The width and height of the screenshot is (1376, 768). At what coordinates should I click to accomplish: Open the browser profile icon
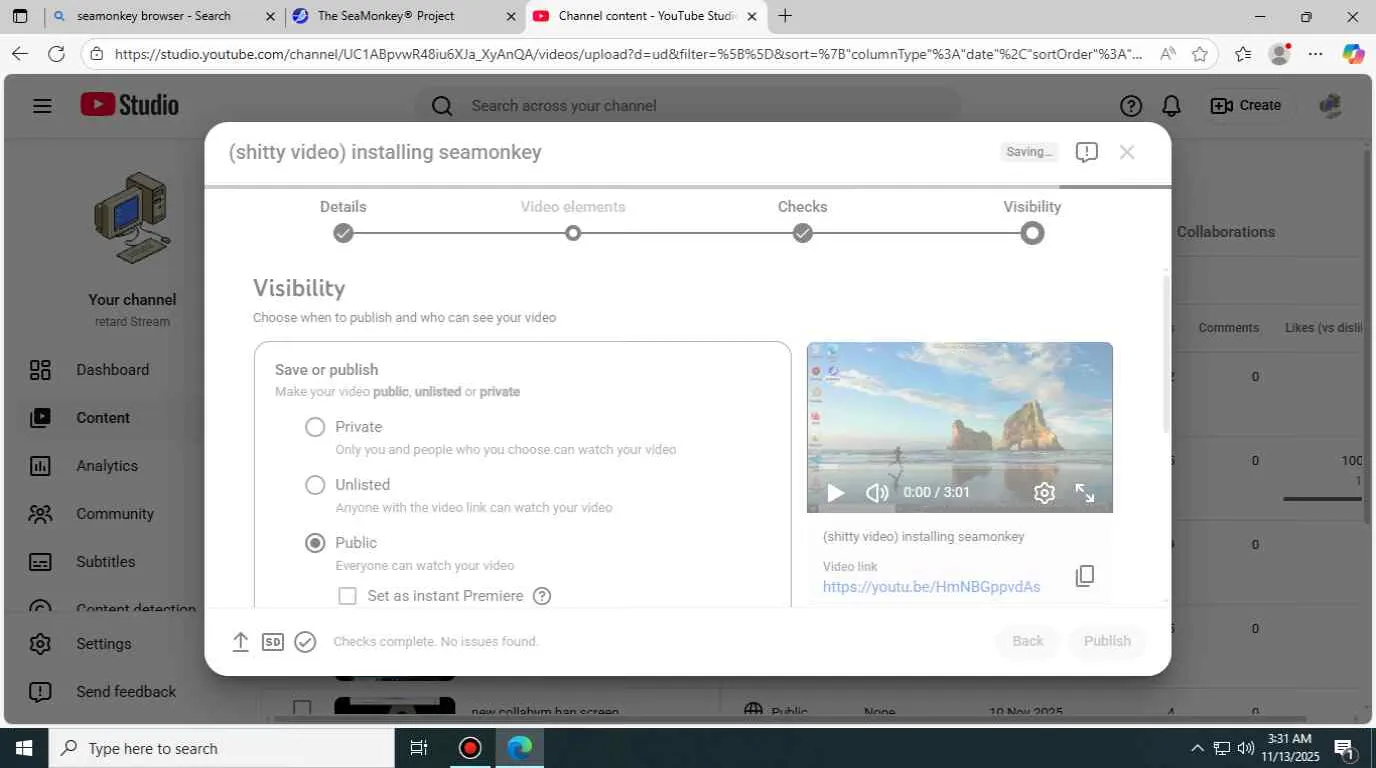tap(1279, 54)
